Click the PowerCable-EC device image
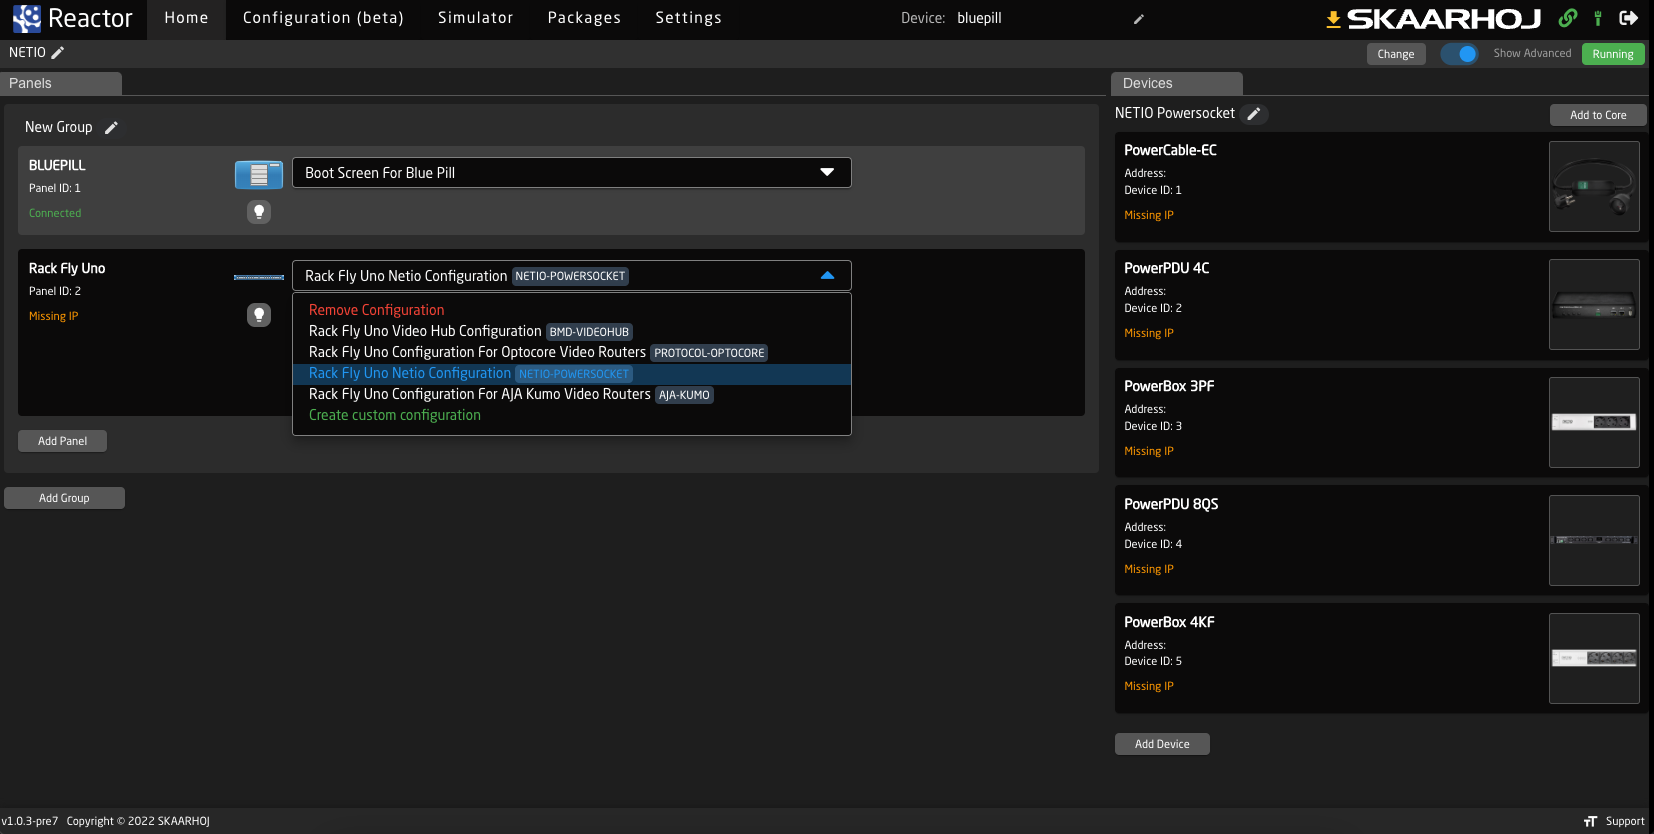This screenshot has width=1654, height=834. [x=1594, y=186]
